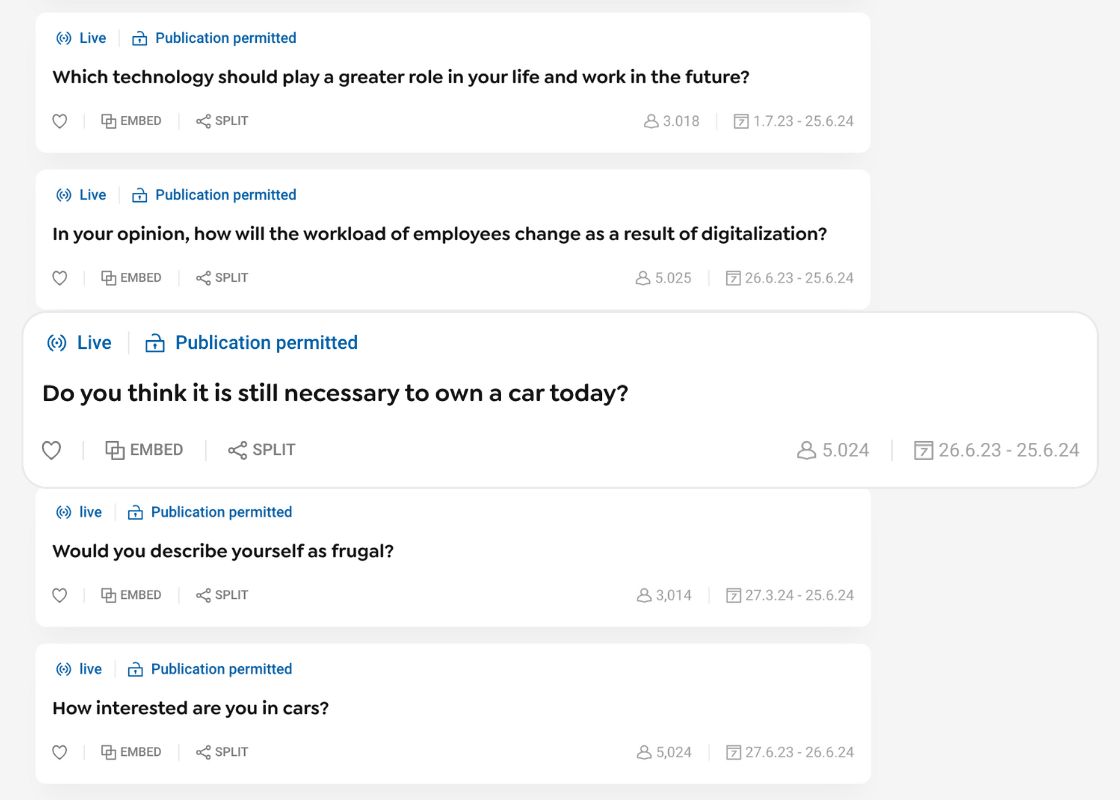The width and height of the screenshot is (1120, 800).
Task: Split the technology role question results
Action: pos(222,121)
